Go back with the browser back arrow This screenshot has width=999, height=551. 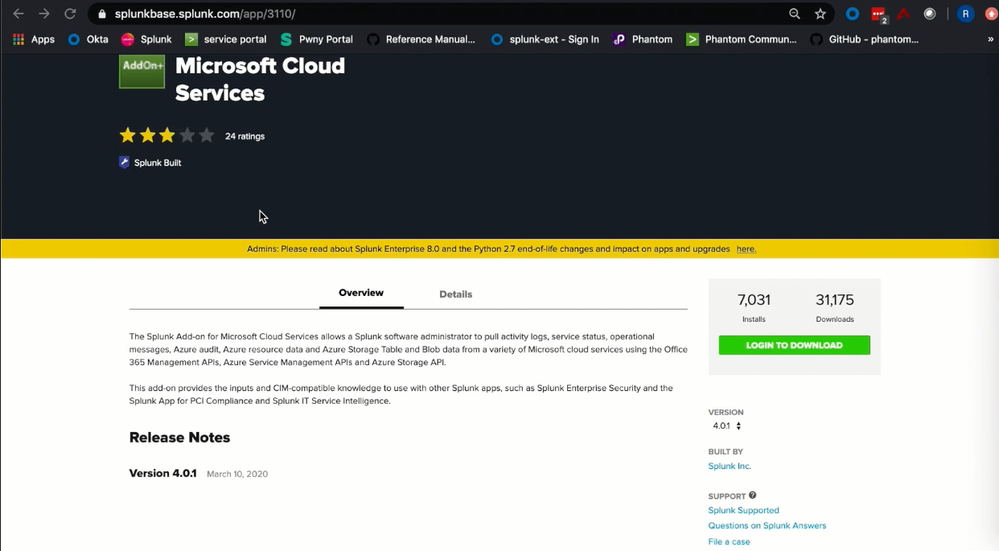tap(18, 13)
